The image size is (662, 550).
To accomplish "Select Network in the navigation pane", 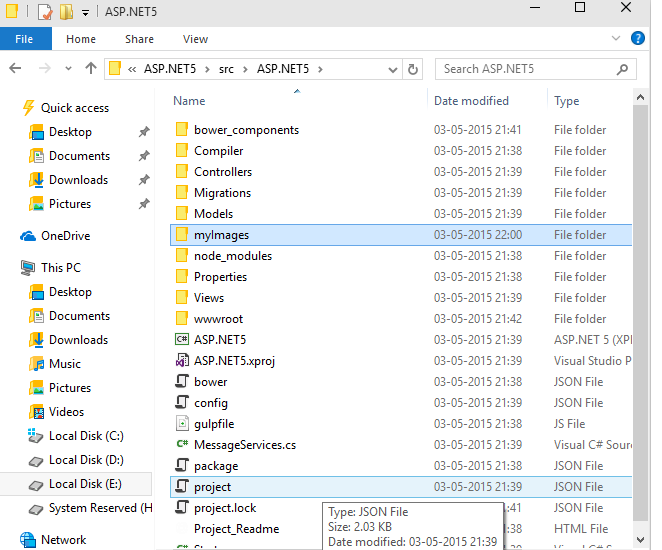I will pos(63,540).
